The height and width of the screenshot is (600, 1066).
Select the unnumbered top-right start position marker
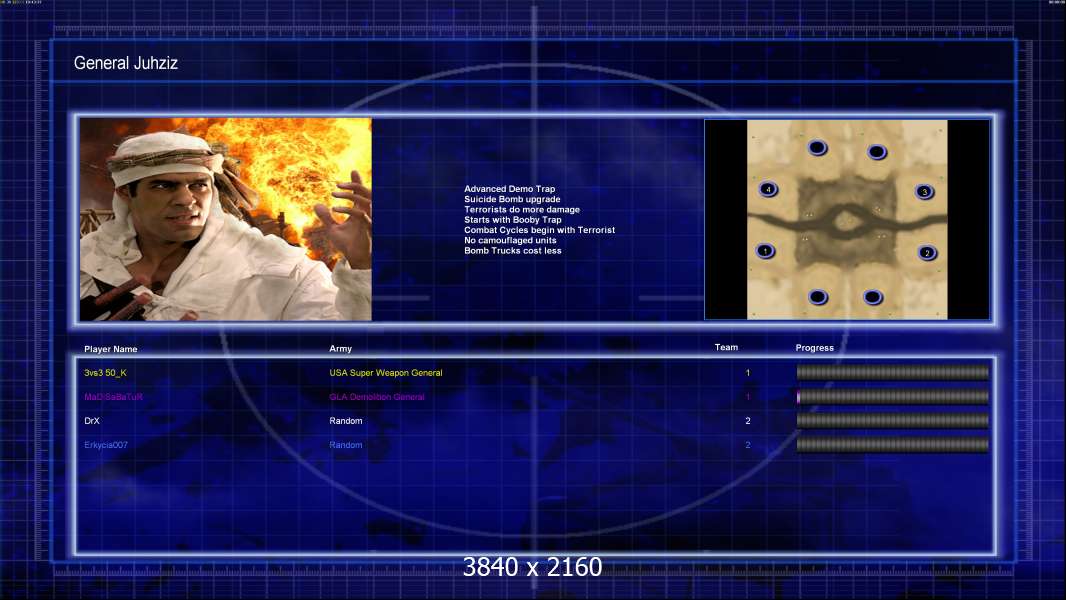pyautogui.click(x=877, y=152)
